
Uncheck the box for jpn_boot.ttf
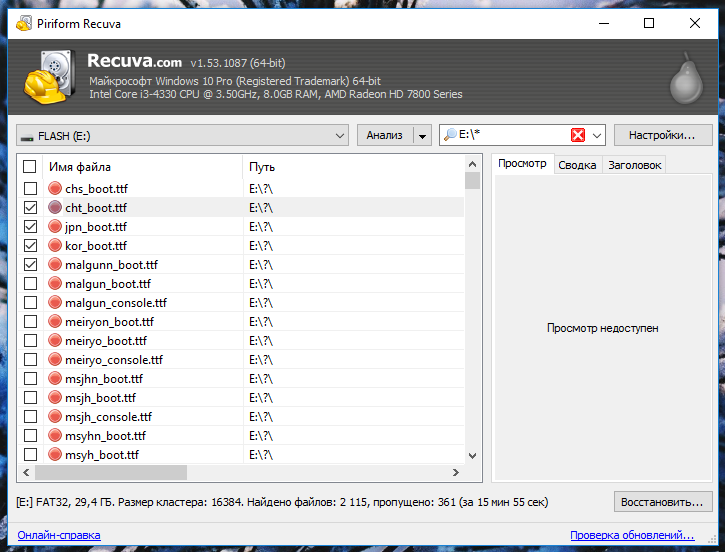(x=31, y=226)
